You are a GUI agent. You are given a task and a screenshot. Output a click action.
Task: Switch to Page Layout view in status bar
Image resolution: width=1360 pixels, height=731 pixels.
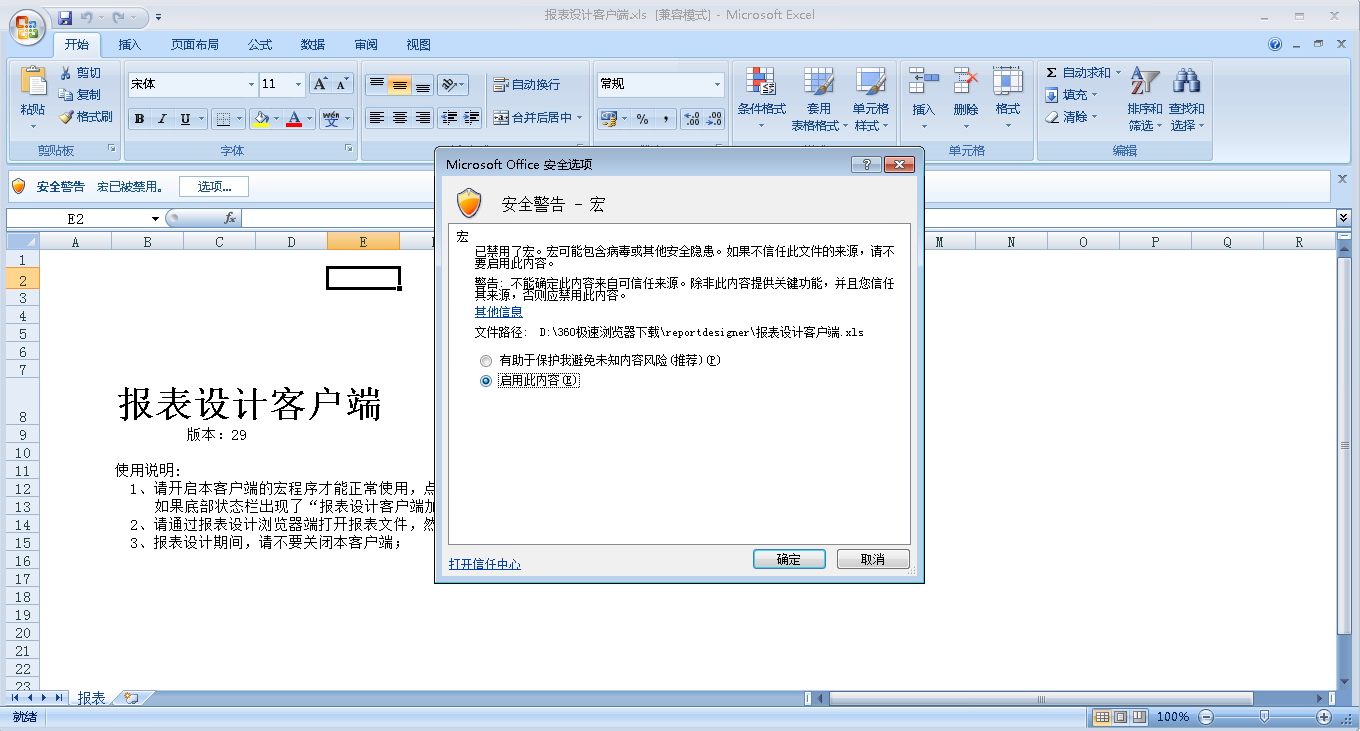pyautogui.click(x=1120, y=717)
